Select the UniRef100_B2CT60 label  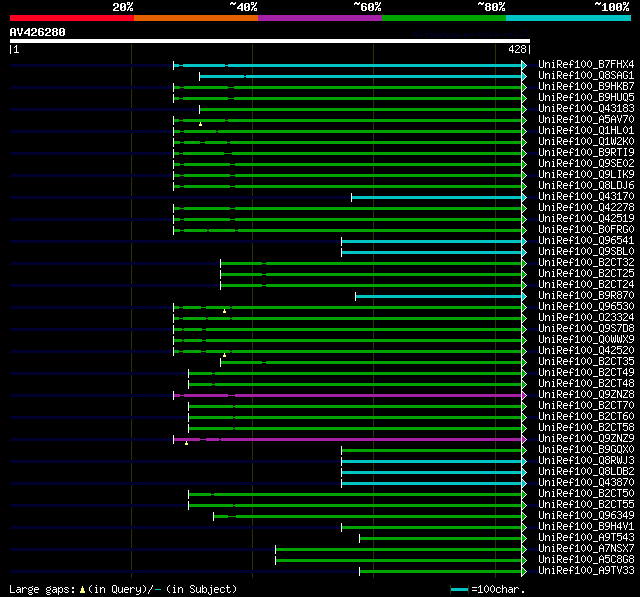(586, 417)
